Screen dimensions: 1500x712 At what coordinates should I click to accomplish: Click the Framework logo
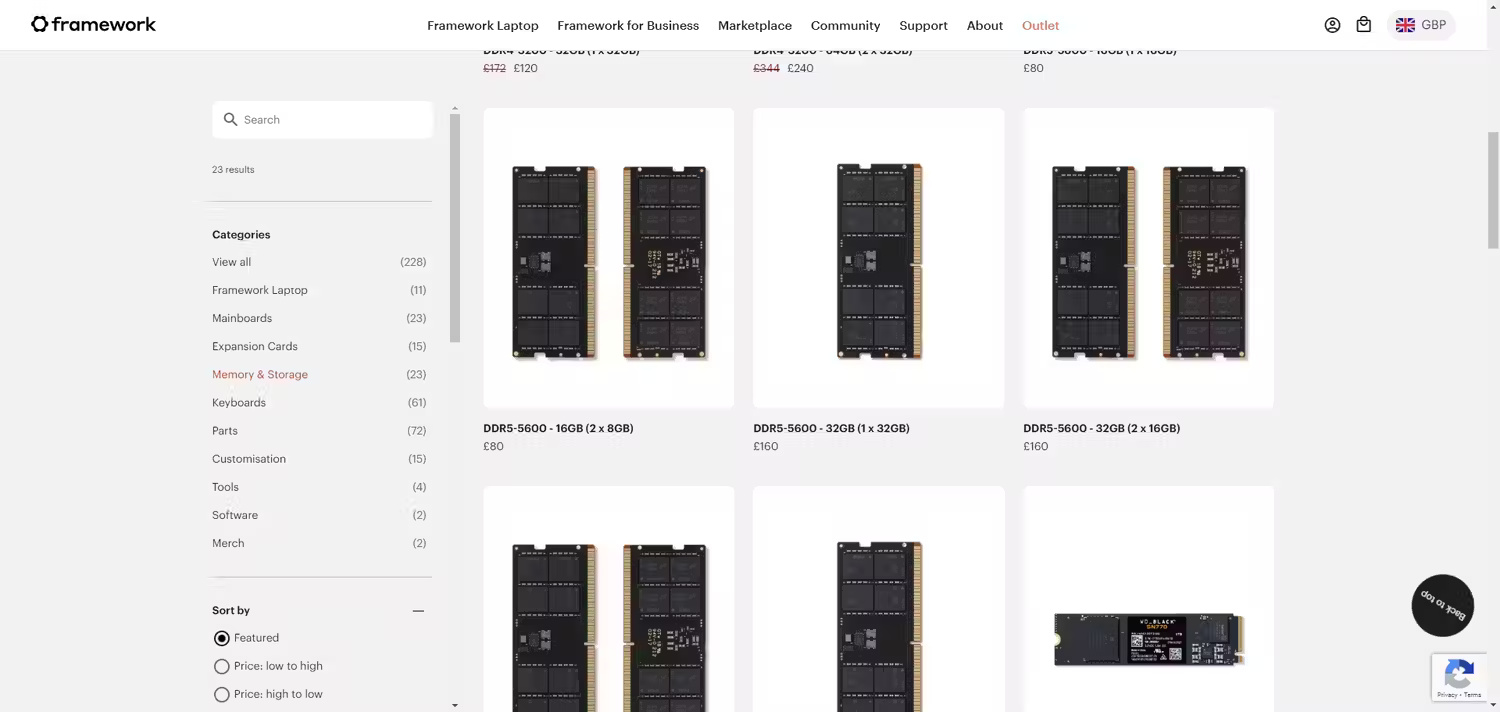pos(93,24)
